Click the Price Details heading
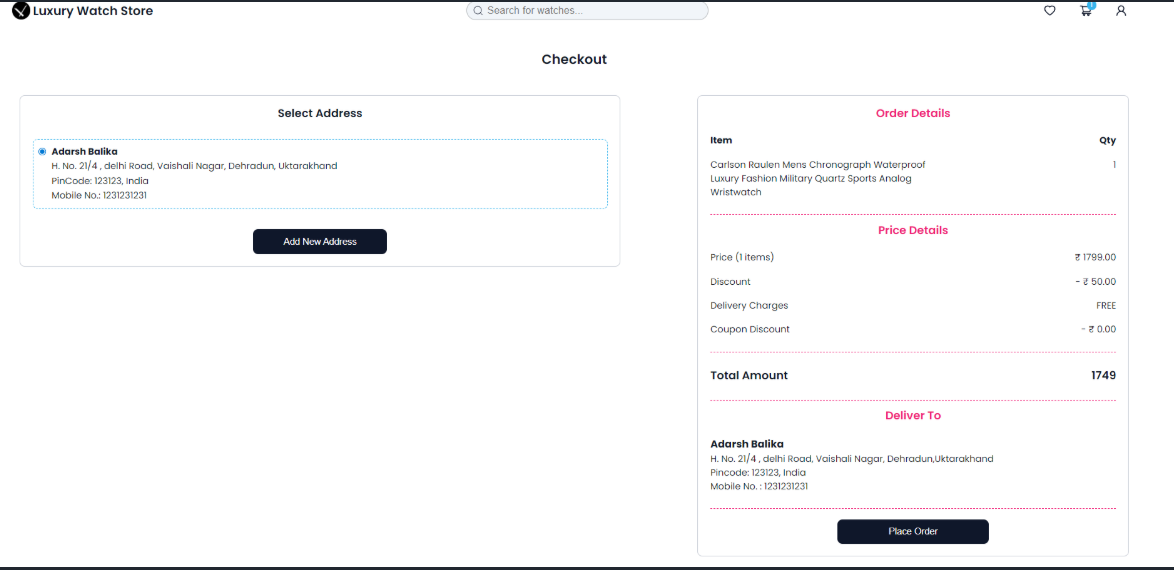The image size is (1174, 570). coord(912,230)
